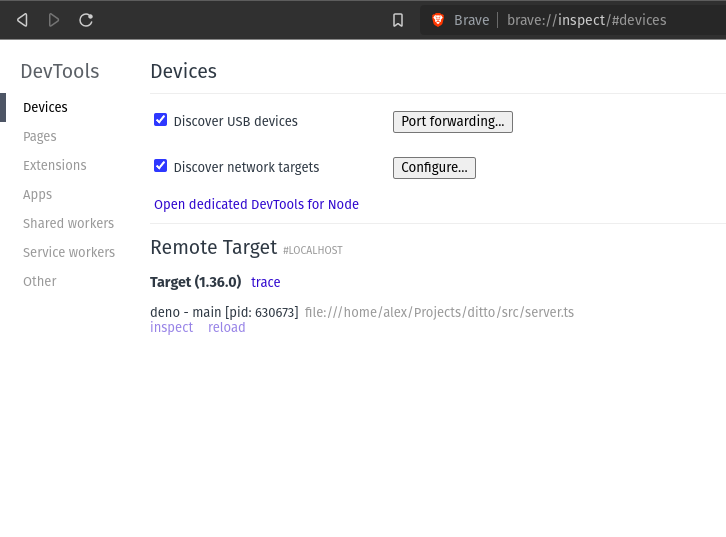Viewport: 726px width, 537px height.
Task: Toggle Discover network targets checkbox
Action: pyautogui.click(x=160, y=166)
